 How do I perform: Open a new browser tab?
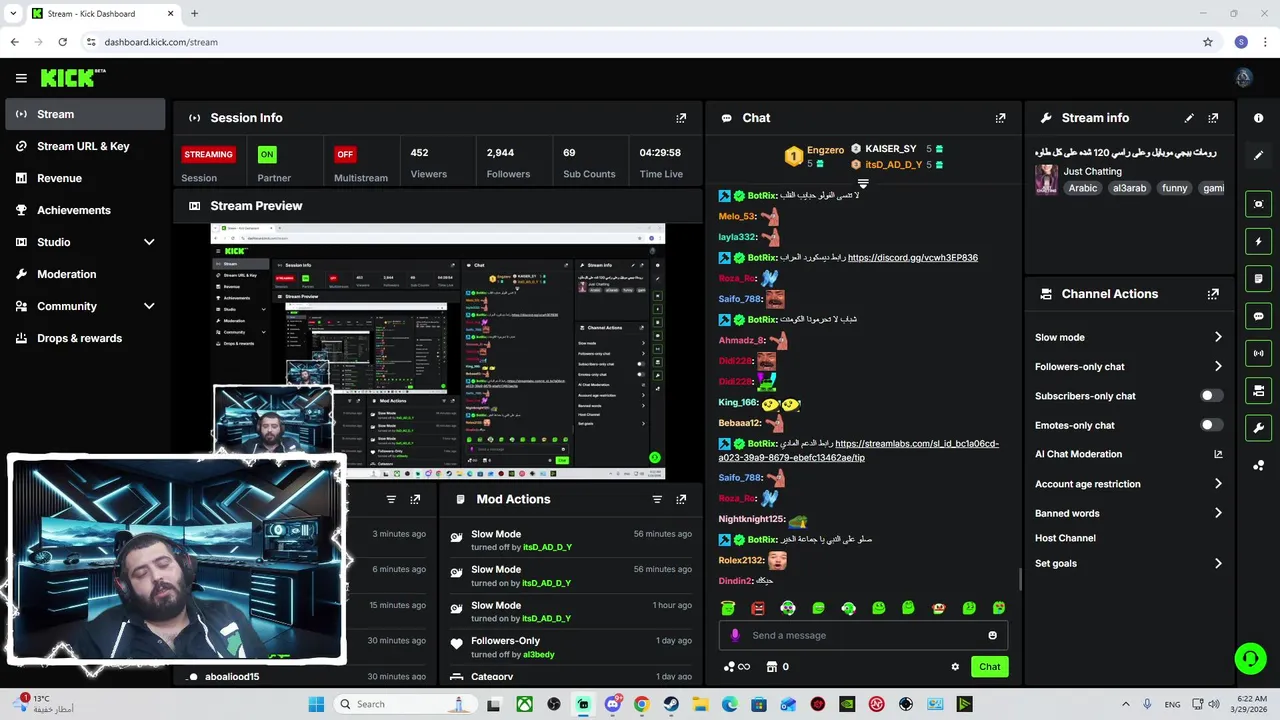[x=194, y=14]
